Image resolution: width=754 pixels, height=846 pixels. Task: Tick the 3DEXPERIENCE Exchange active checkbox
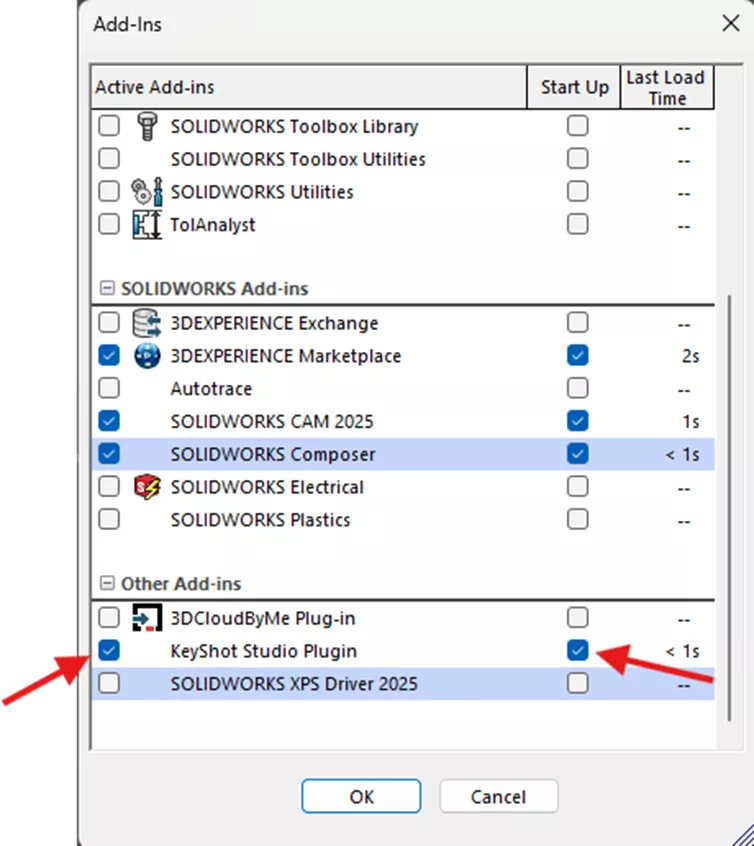pos(109,323)
